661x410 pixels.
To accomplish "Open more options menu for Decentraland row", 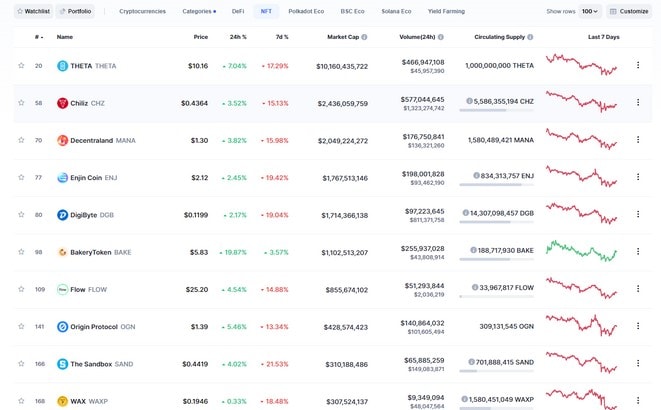I will tap(638, 139).
